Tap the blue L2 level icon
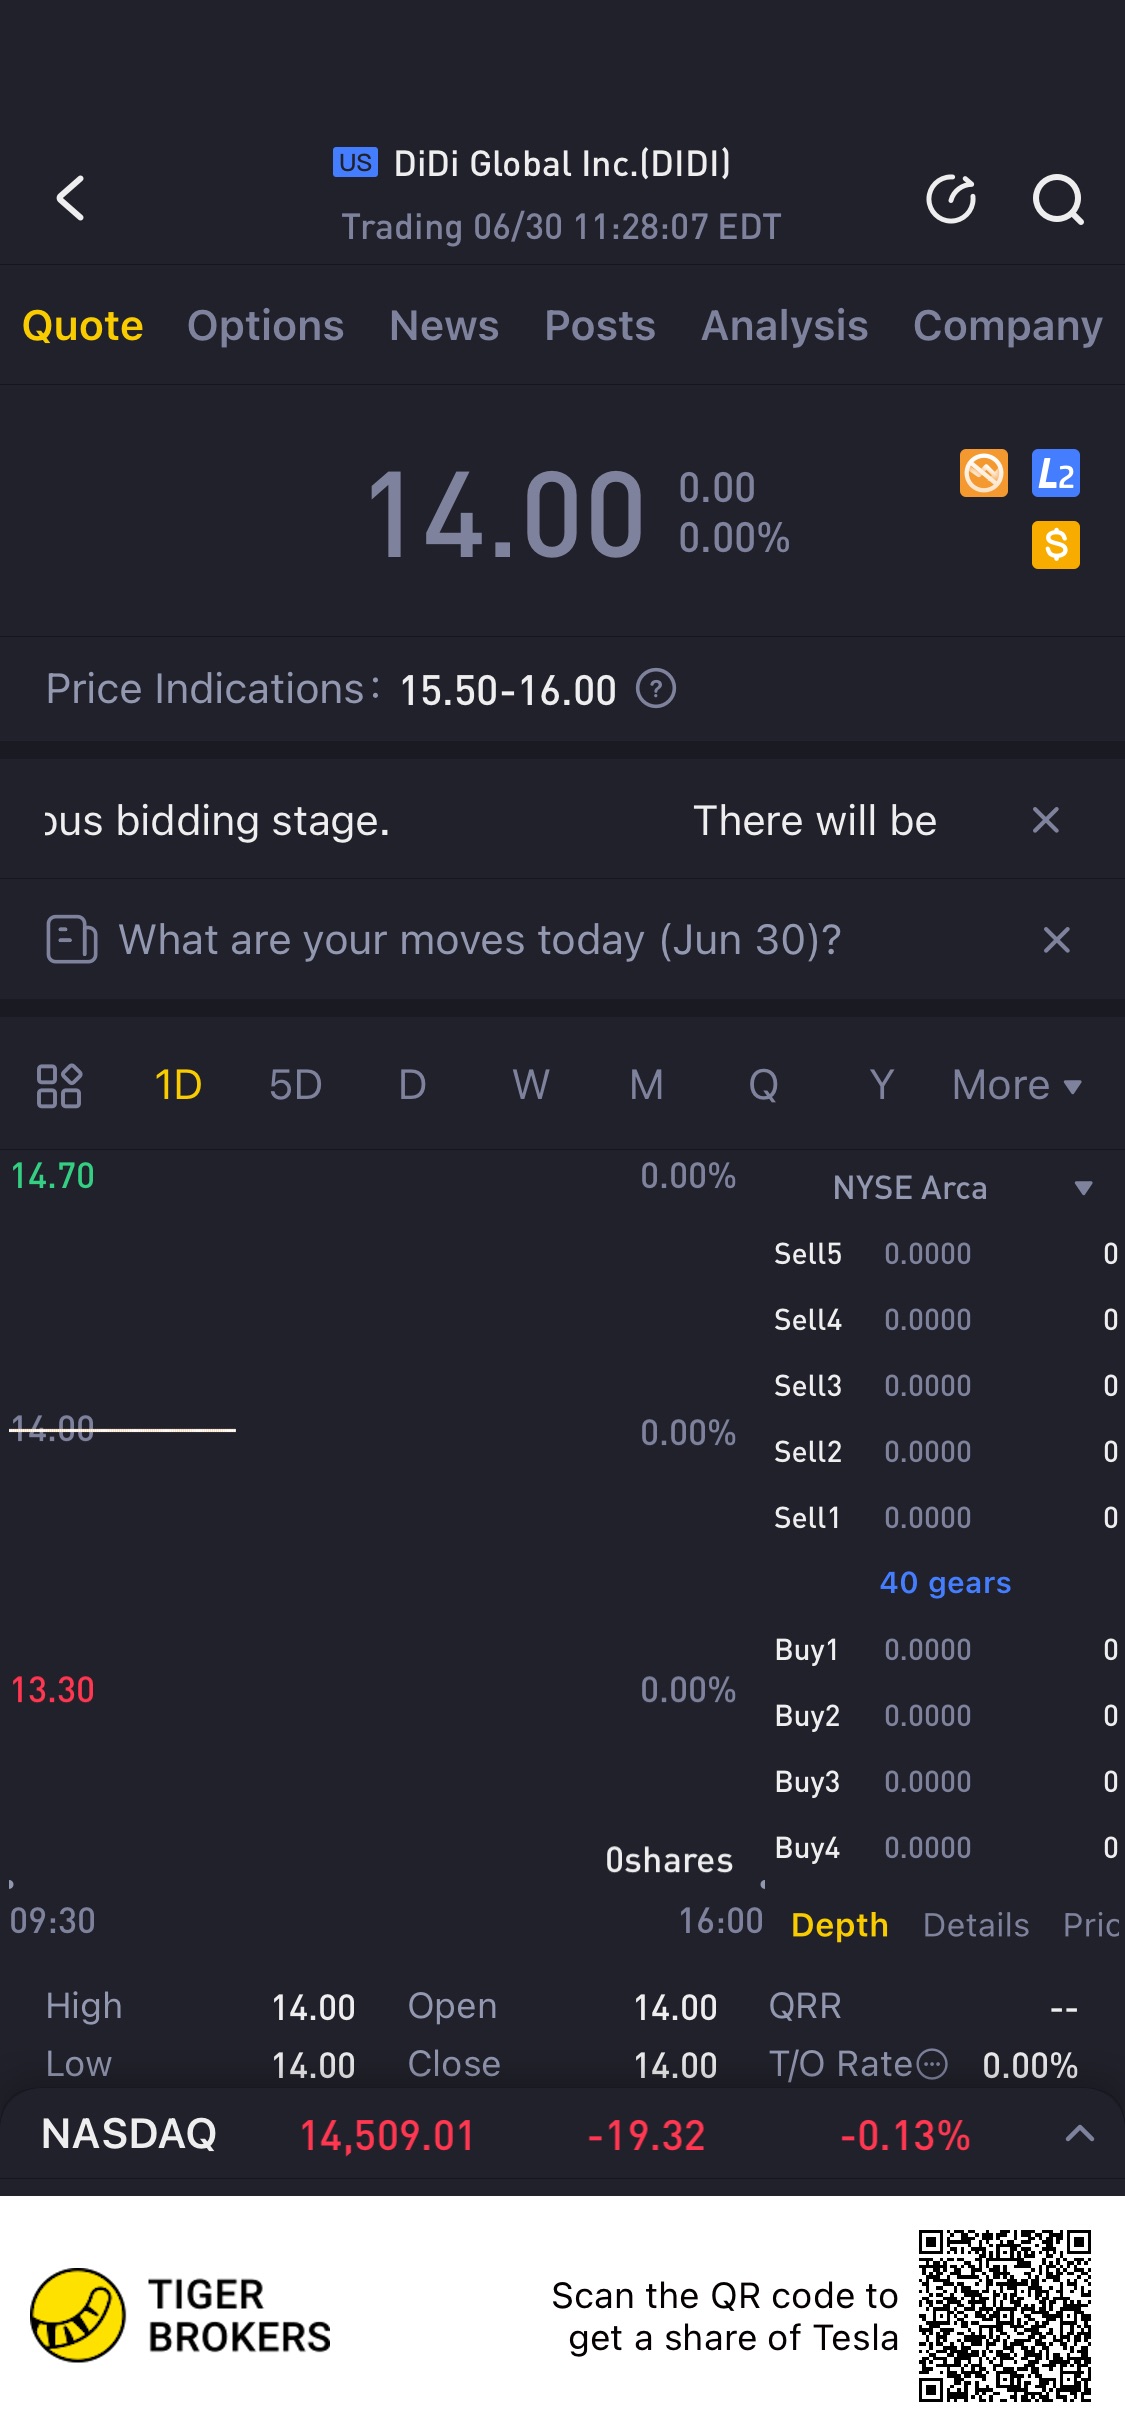 [x=1056, y=473]
